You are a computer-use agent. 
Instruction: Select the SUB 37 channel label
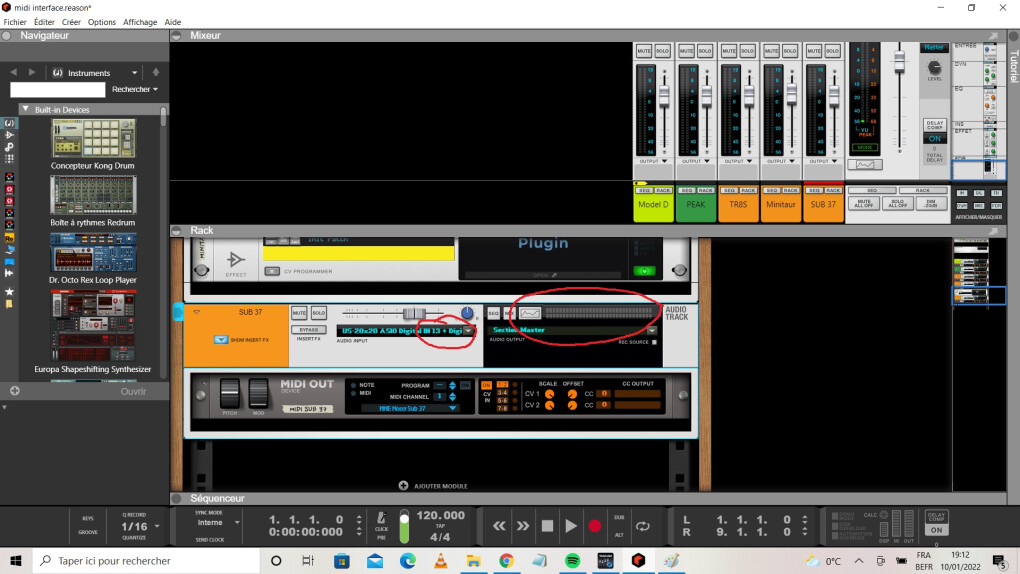click(x=823, y=204)
